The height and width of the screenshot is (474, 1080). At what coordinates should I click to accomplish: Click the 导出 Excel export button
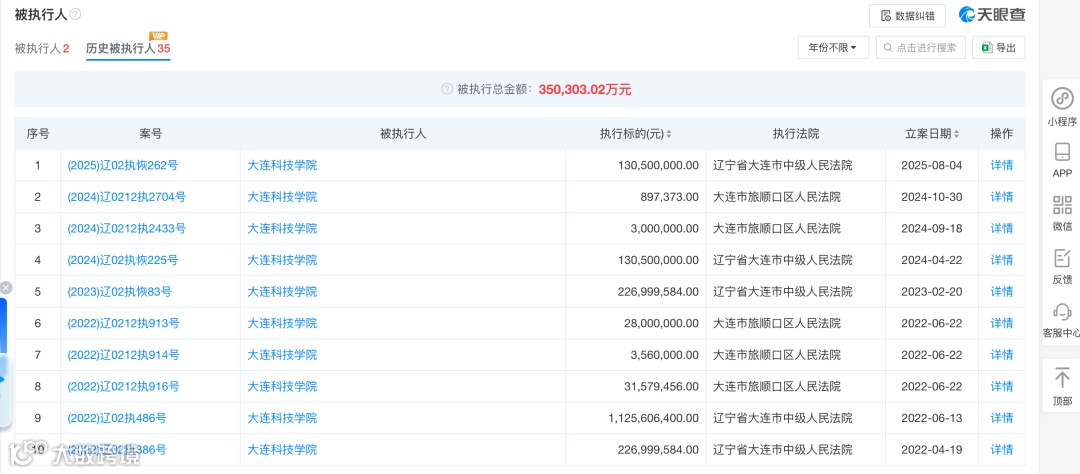pos(999,48)
